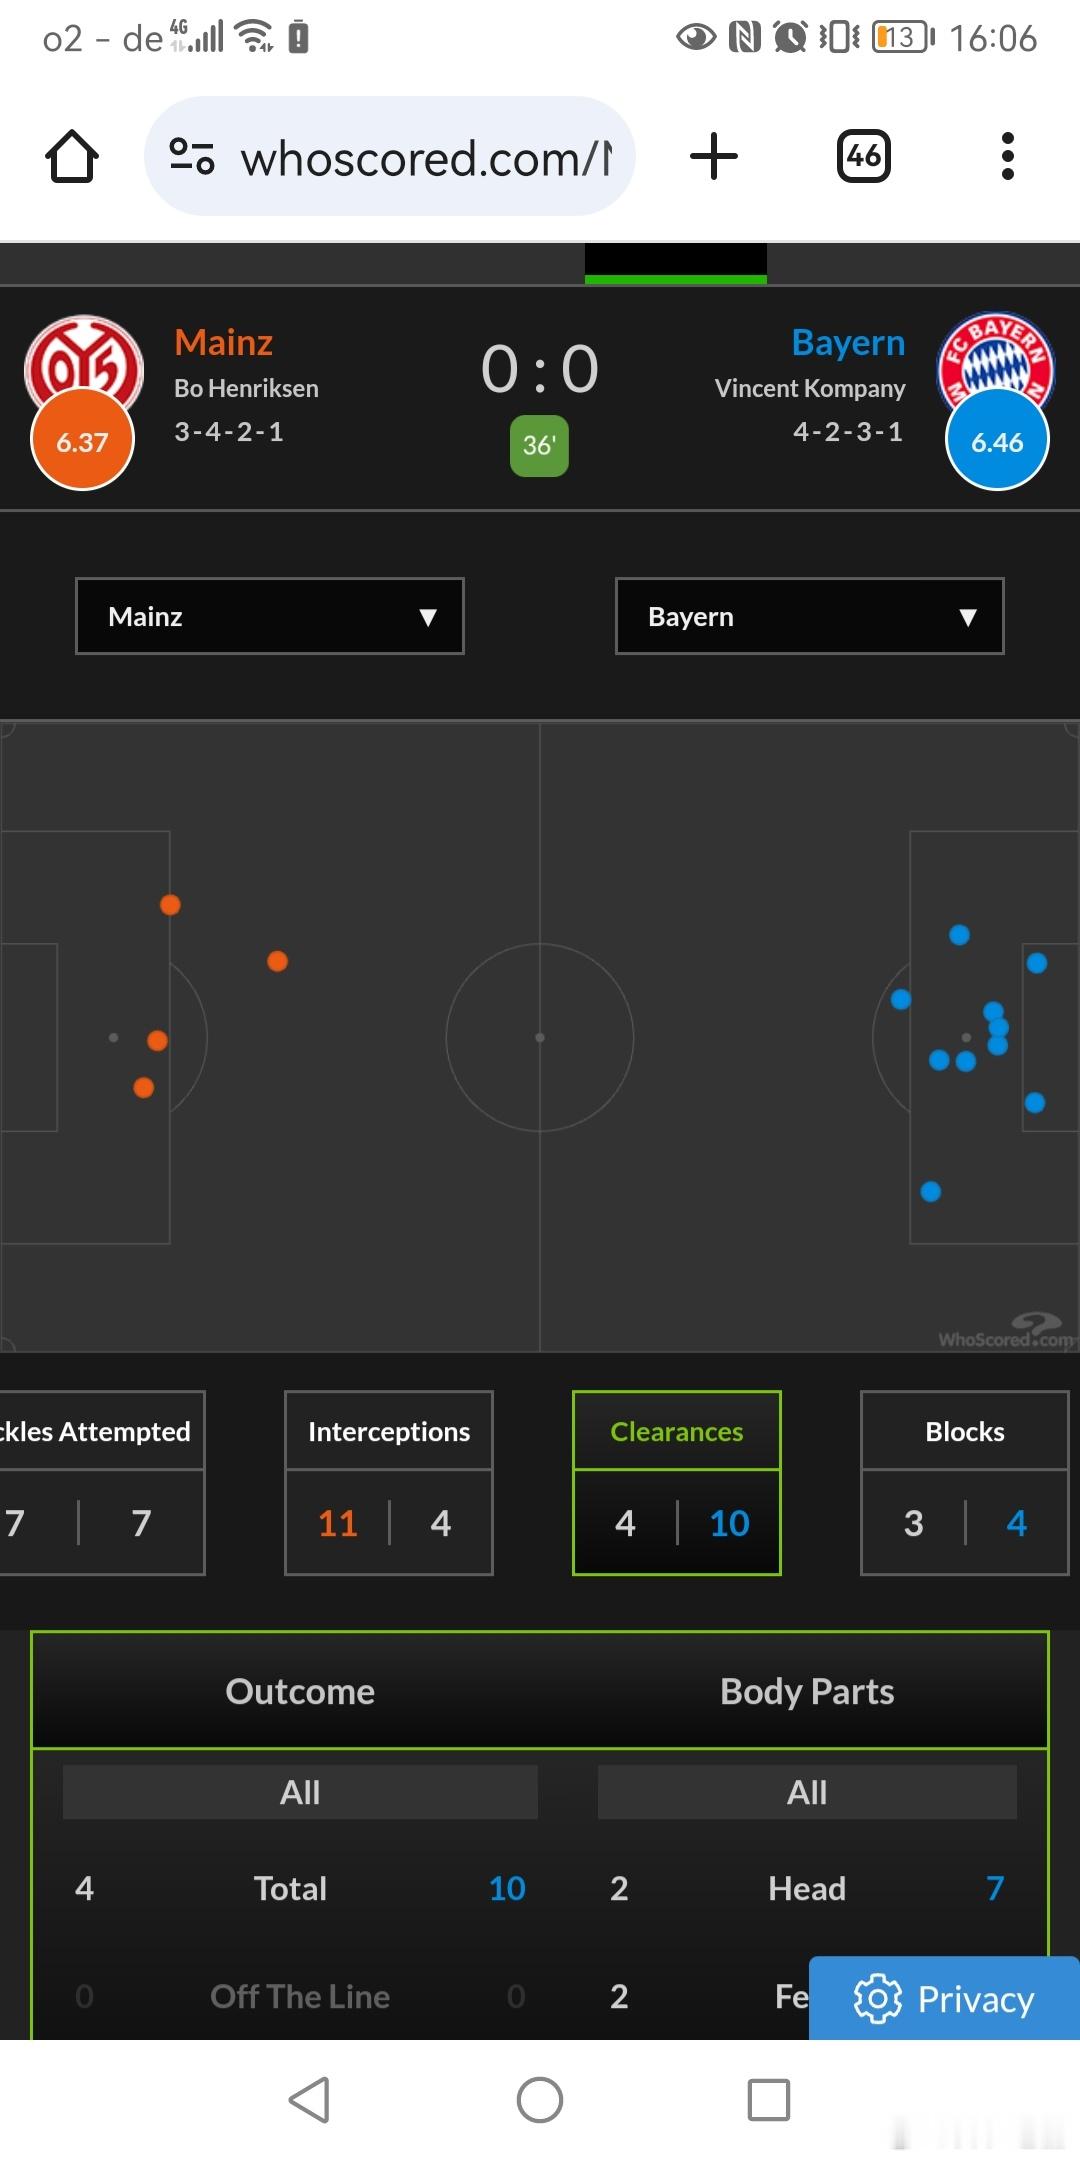Click the Privacy settings button
Screen dimensions: 1080x2160
[x=944, y=1999]
